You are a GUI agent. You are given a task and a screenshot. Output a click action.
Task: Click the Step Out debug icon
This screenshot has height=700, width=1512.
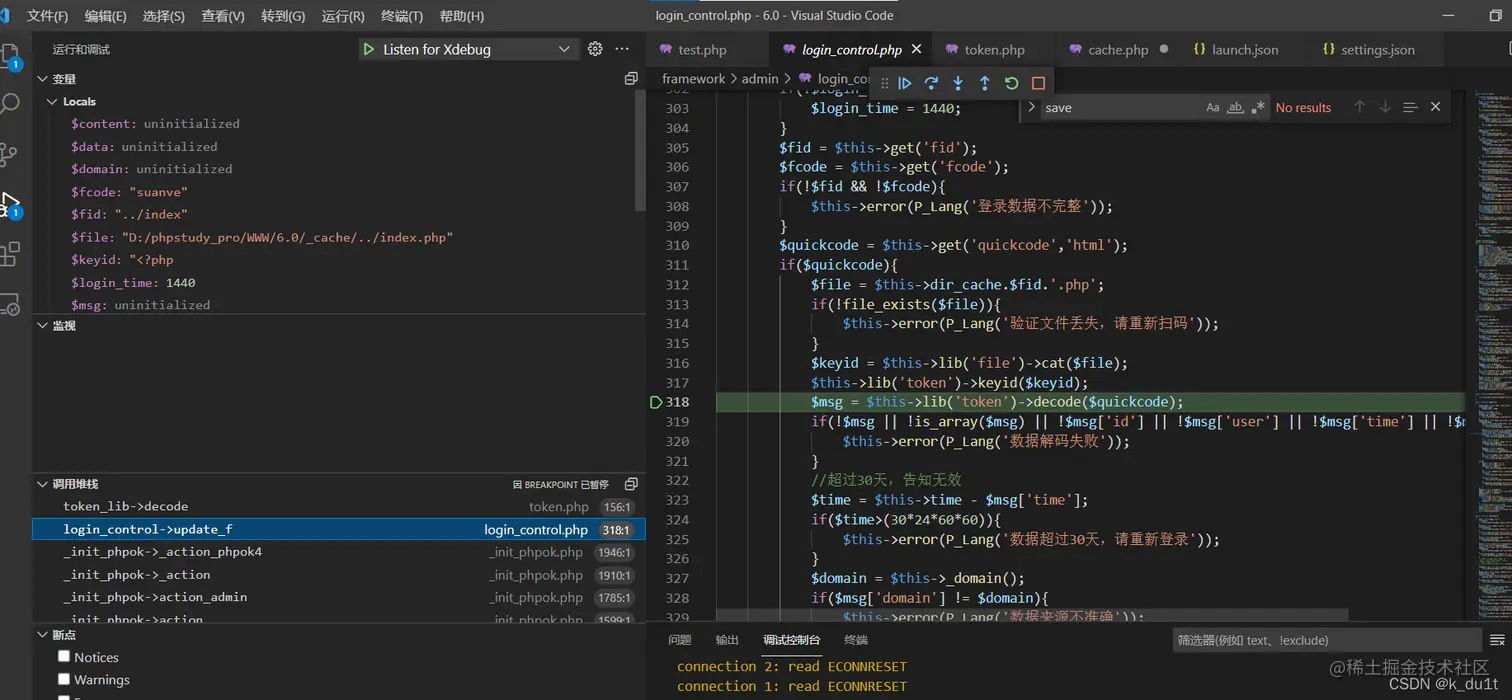tap(984, 83)
